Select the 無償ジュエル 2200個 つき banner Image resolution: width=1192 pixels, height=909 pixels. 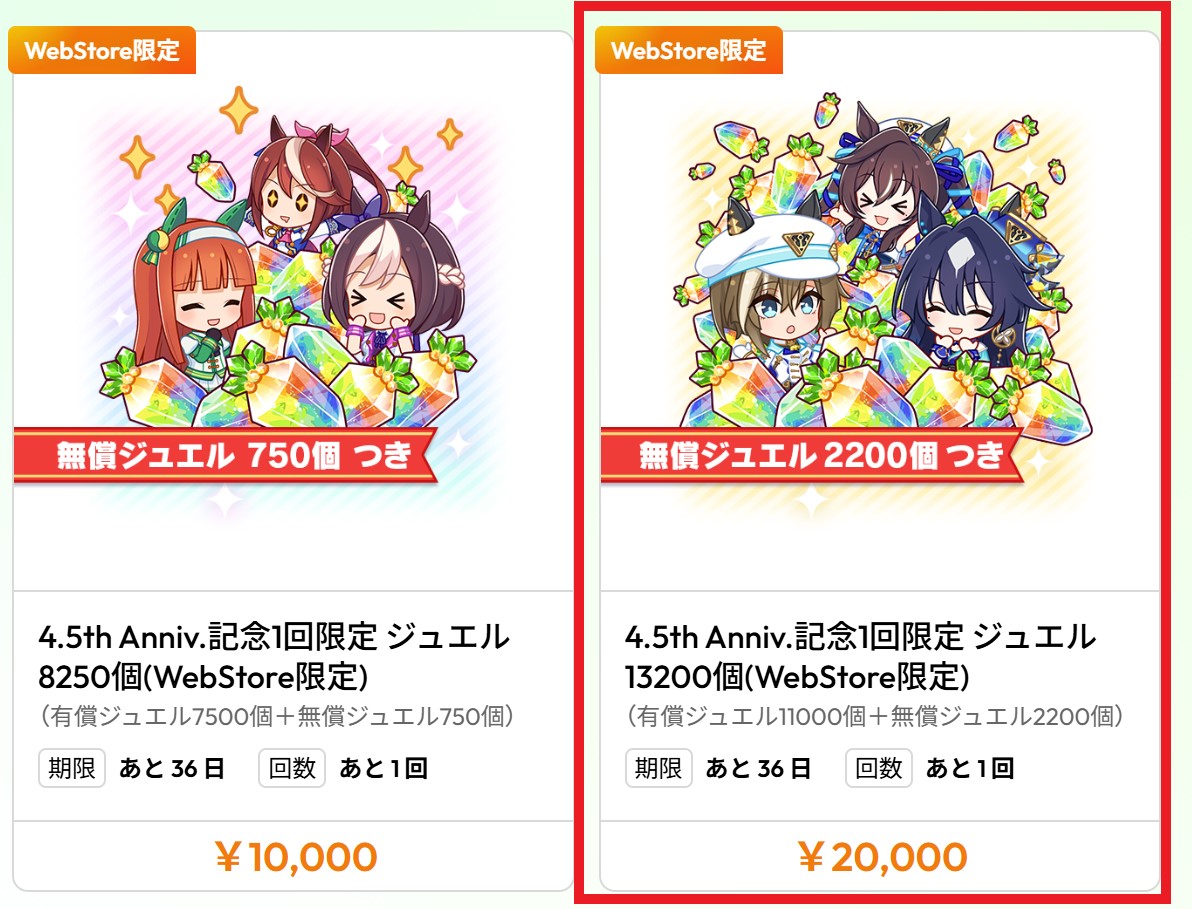(813, 455)
